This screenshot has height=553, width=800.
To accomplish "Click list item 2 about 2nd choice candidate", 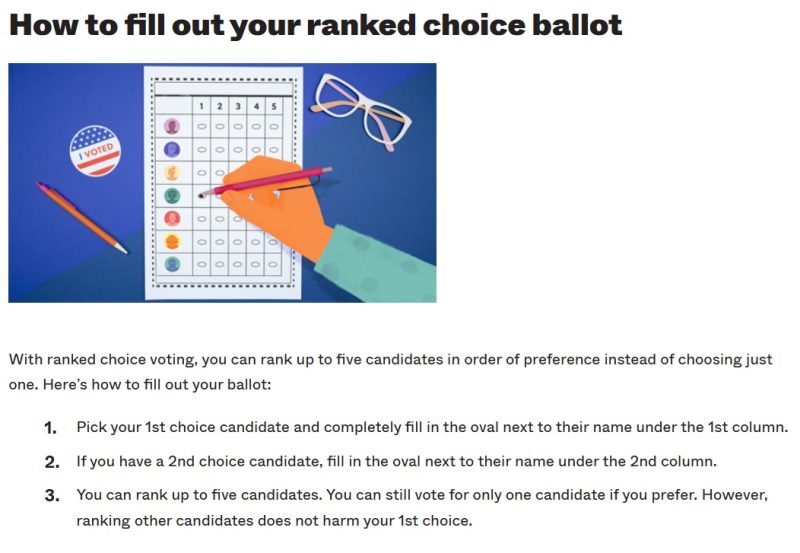I will [x=396, y=462].
